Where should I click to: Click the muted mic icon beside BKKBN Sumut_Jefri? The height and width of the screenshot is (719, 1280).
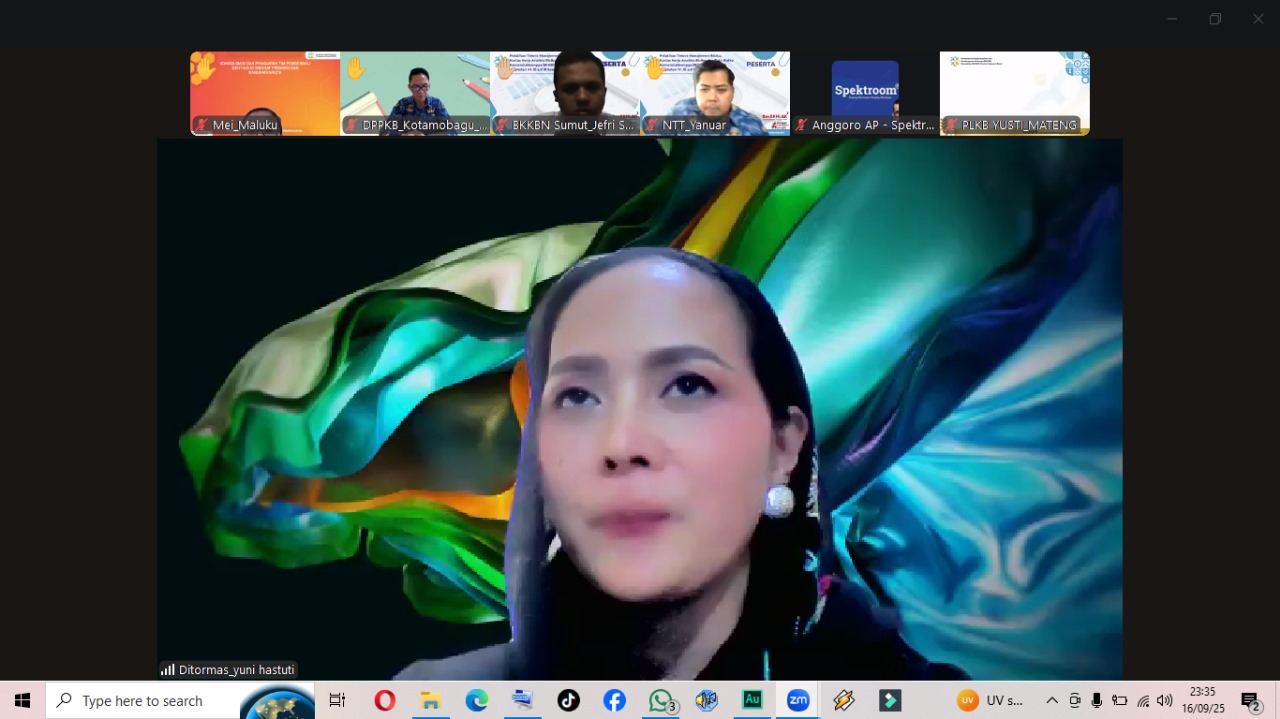(502, 125)
